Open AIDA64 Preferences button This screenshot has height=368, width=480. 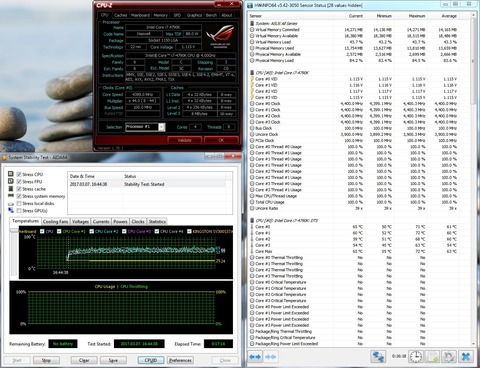click(180, 360)
